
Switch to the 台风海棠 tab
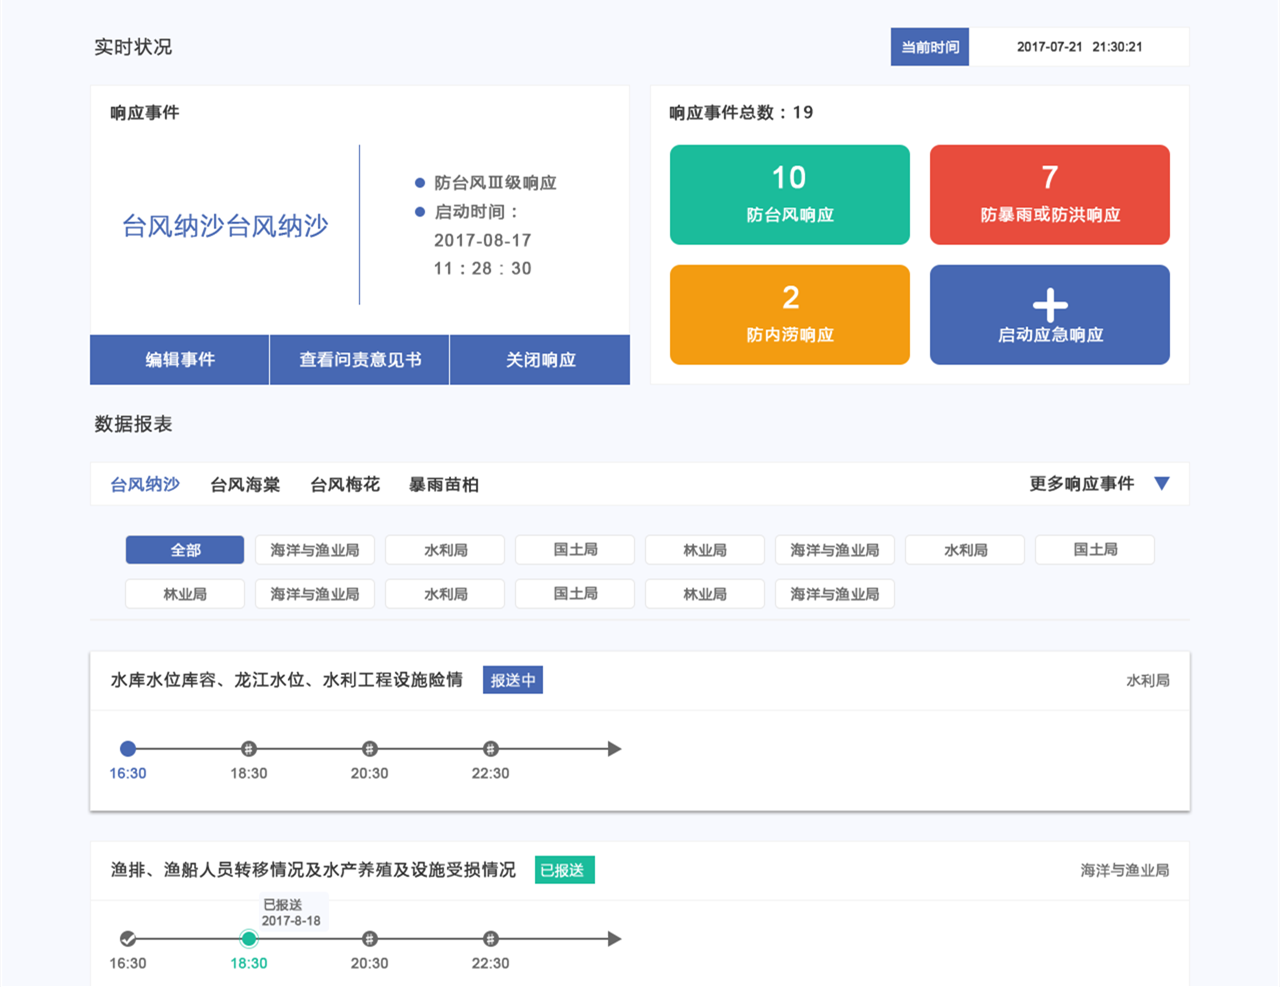[245, 485]
